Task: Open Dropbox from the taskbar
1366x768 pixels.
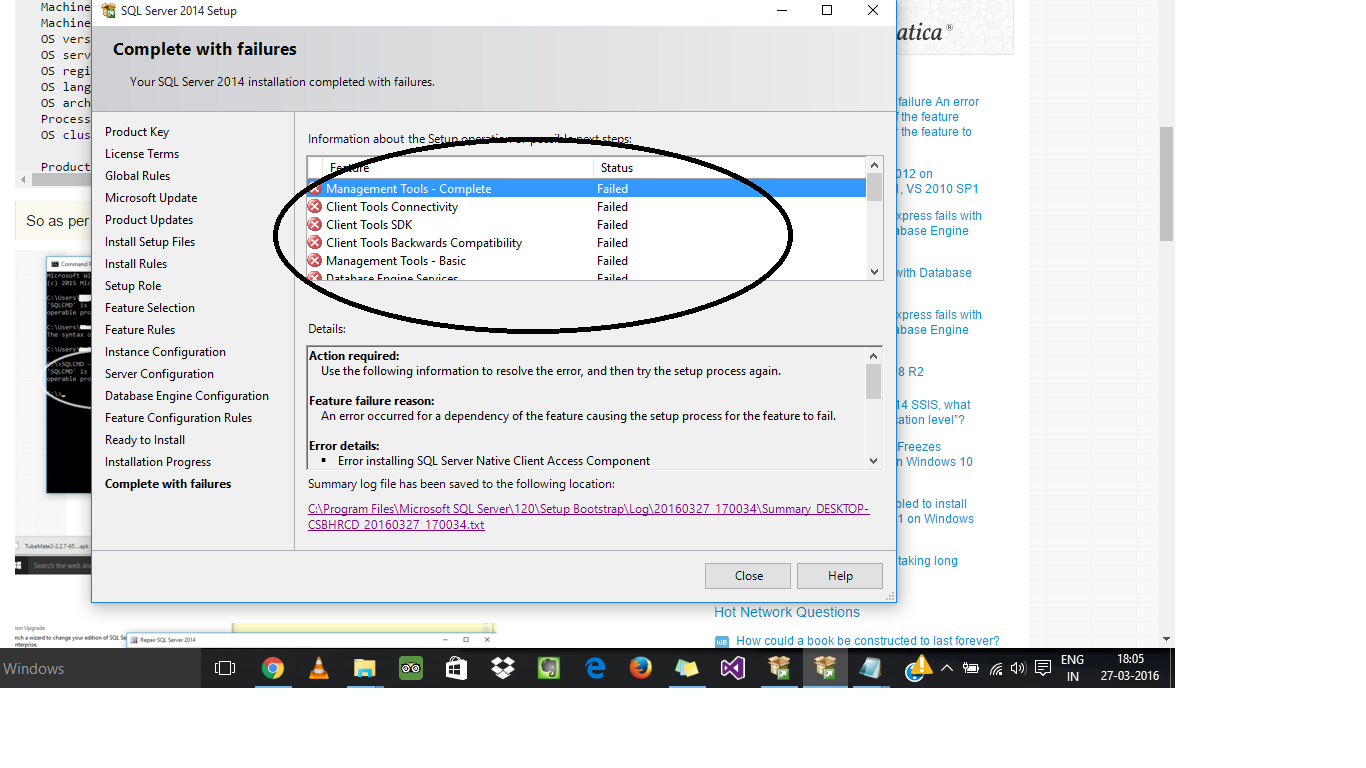Action: click(x=502, y=668)
